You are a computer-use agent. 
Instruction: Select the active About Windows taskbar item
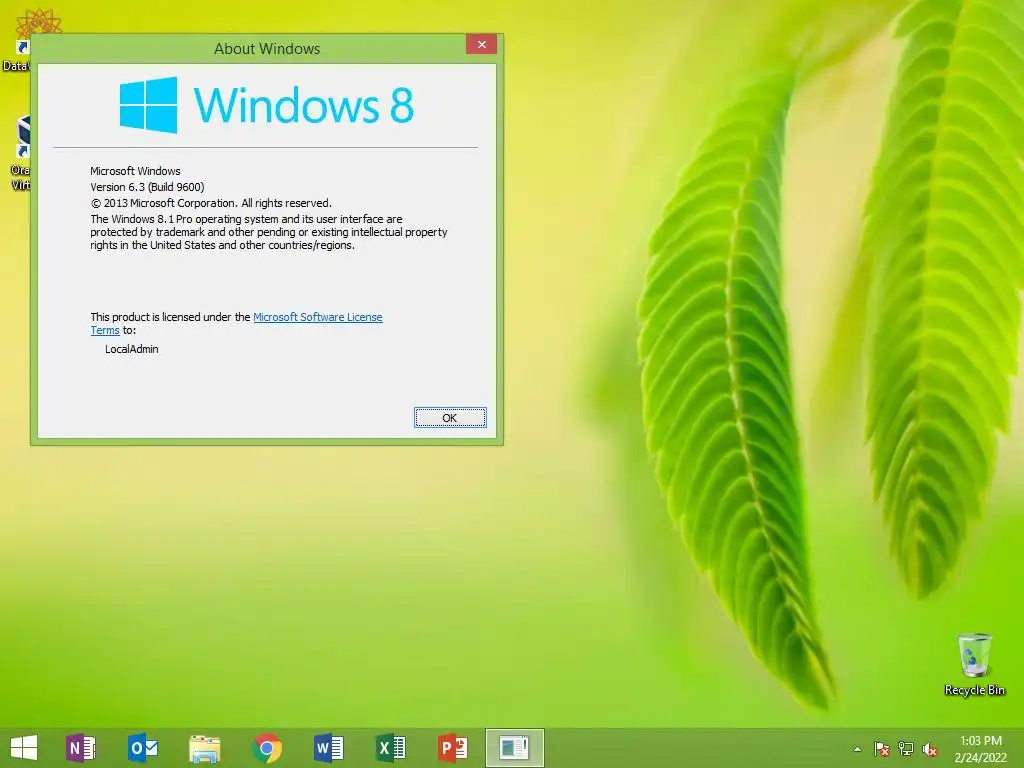pos(515,748)
